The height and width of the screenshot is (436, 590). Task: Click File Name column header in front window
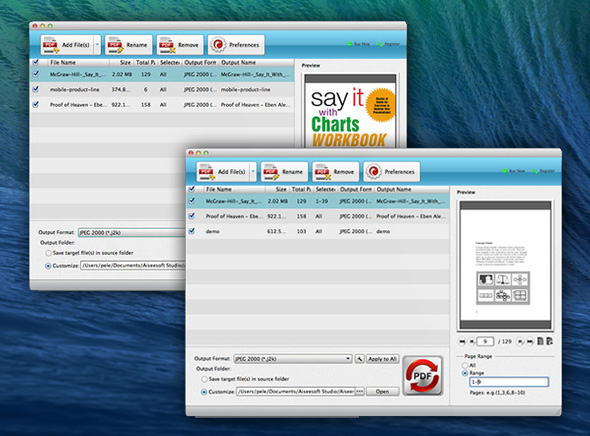click(x=233, y=189)
